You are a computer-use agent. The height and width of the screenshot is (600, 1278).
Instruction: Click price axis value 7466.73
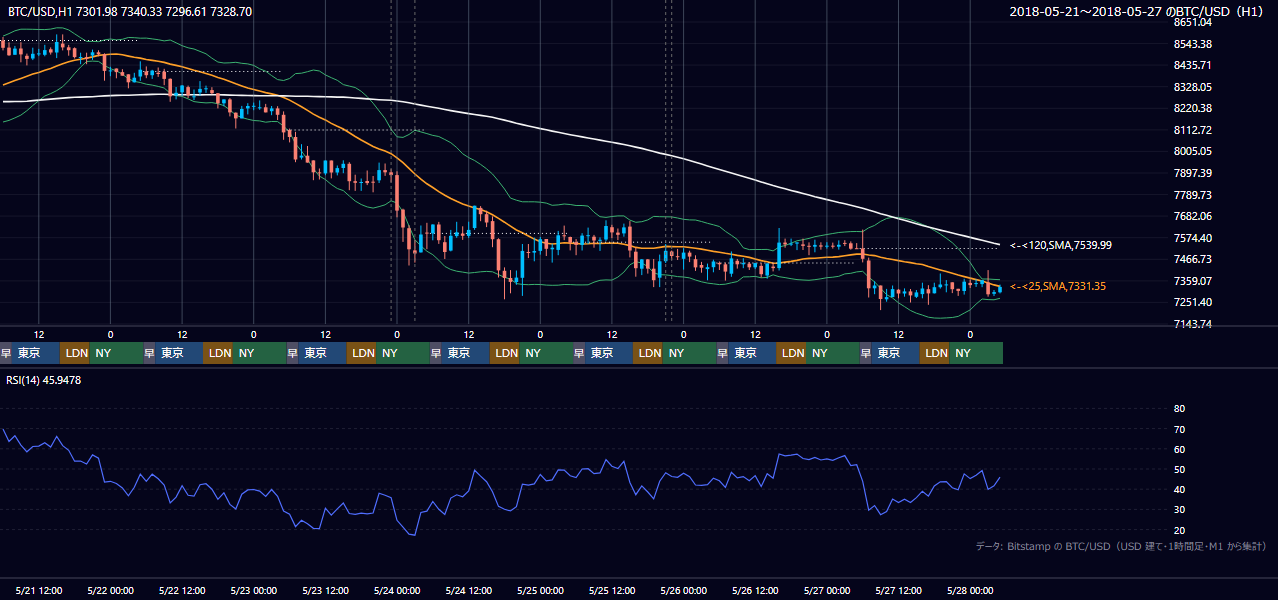(x=1193, y=259)
